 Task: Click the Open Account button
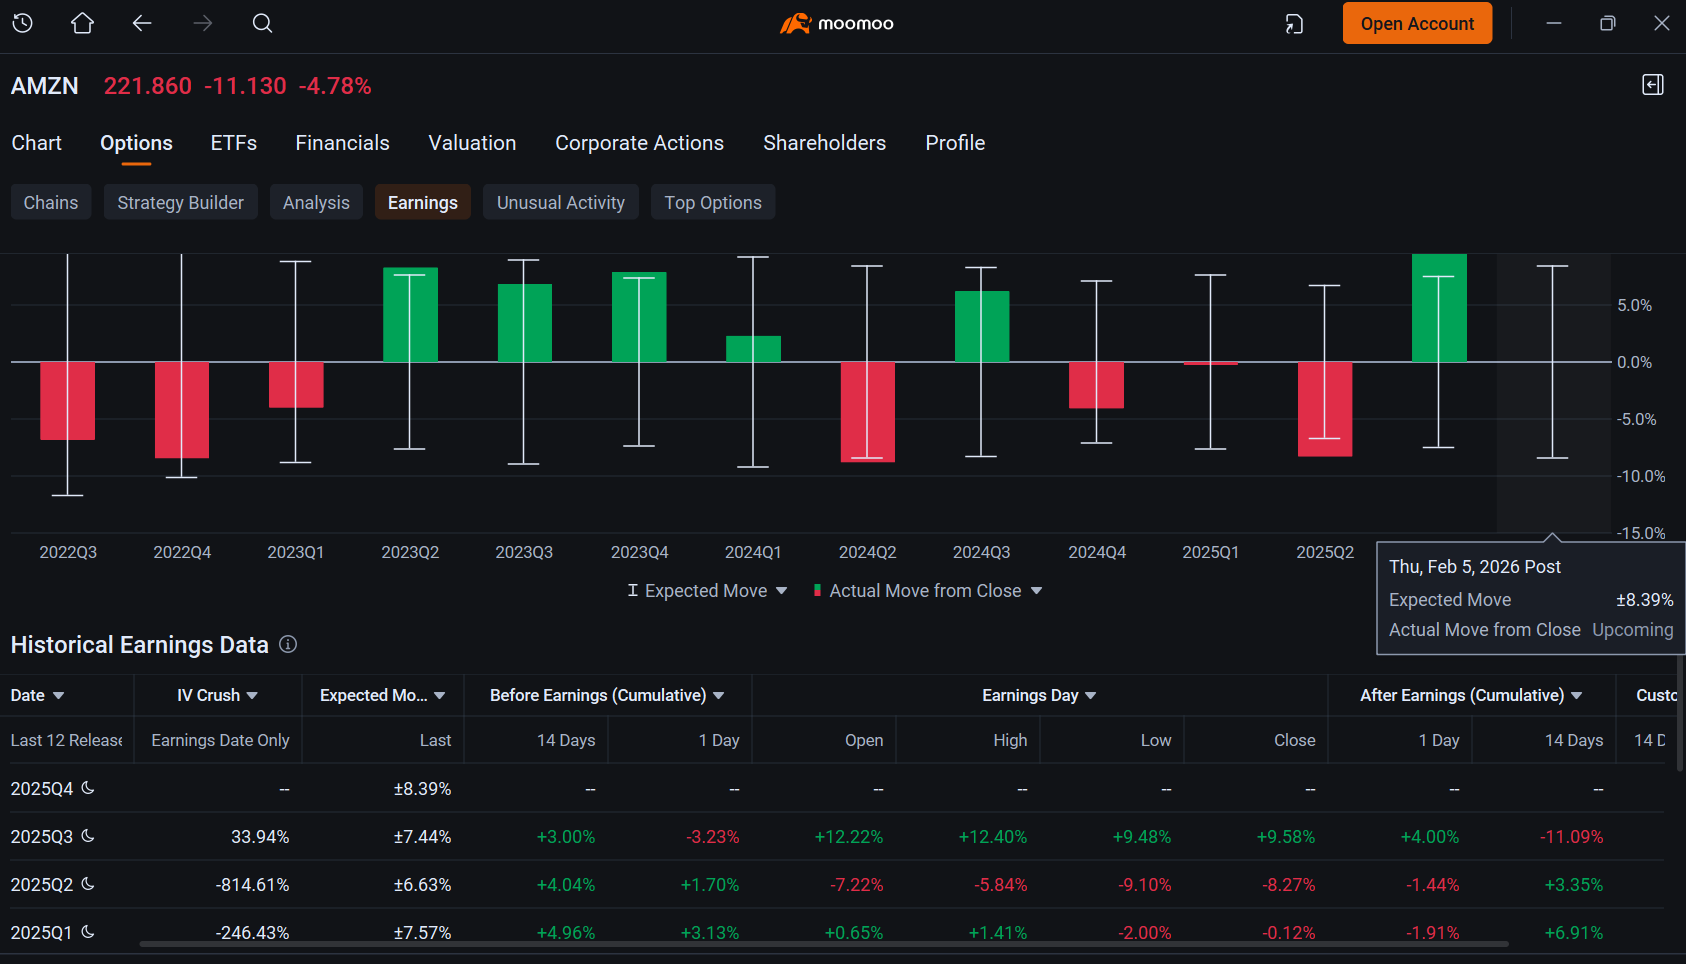tap(1417, 23)
